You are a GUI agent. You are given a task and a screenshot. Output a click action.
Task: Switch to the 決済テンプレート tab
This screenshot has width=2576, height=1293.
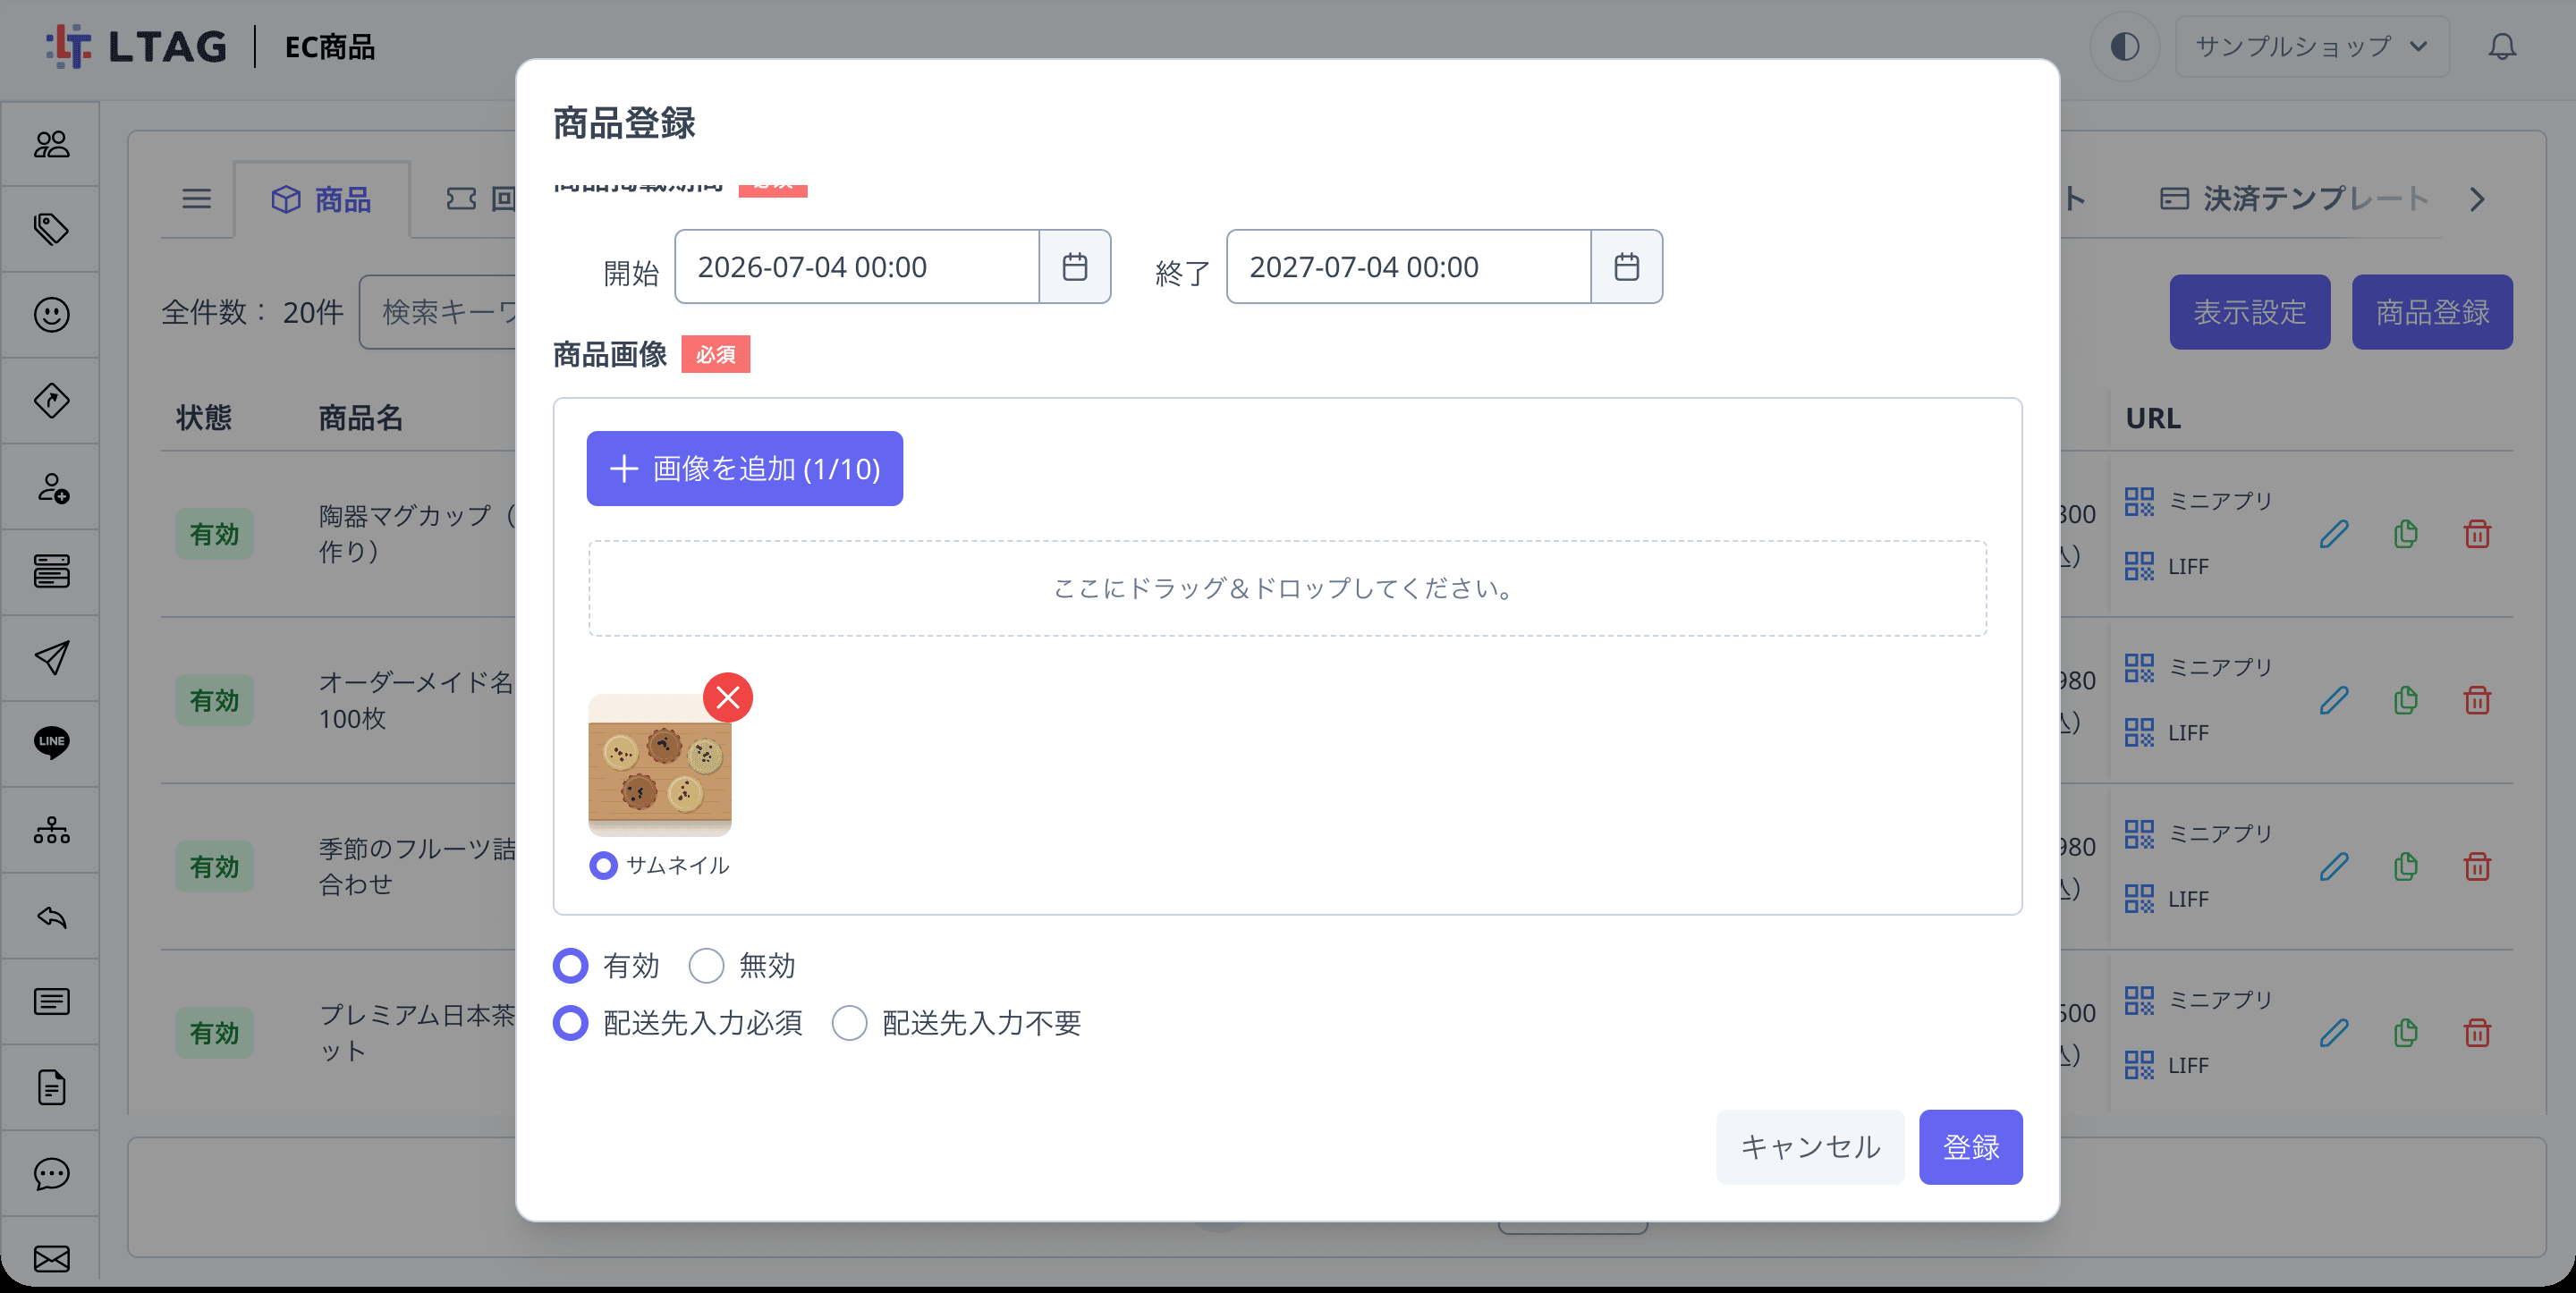[x=2295, y=199]
